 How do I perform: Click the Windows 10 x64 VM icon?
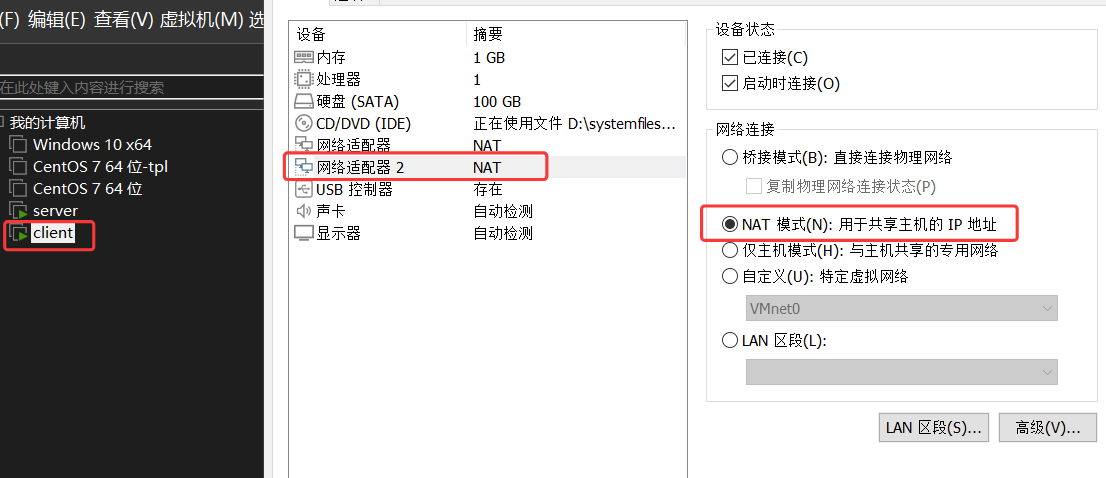coord(18,145)
